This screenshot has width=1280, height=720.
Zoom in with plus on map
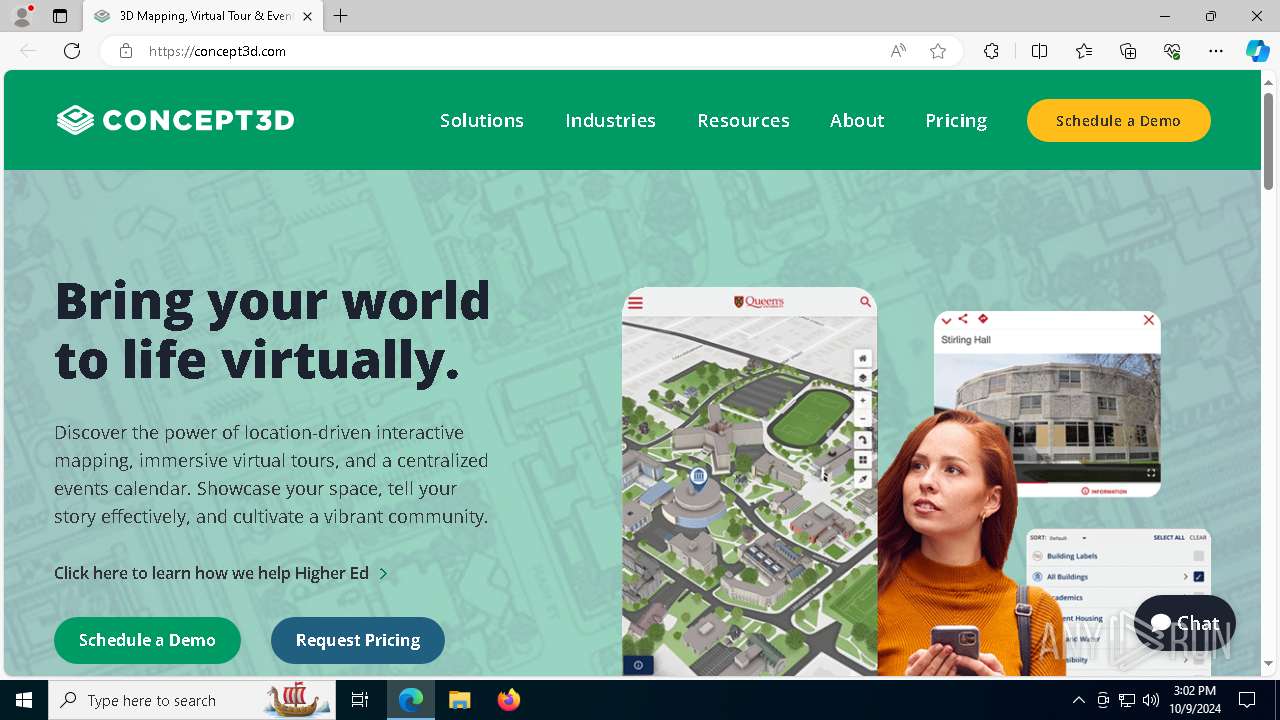click(x=862, y=400)
